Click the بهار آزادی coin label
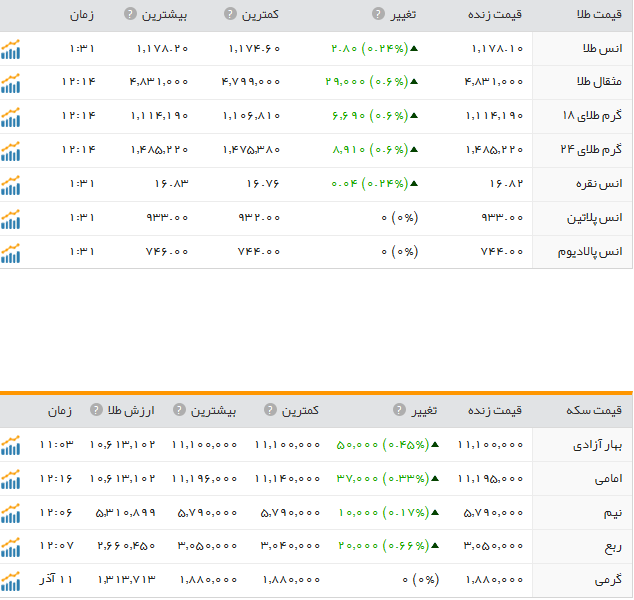The image size is (634, 600). [597, 446]
